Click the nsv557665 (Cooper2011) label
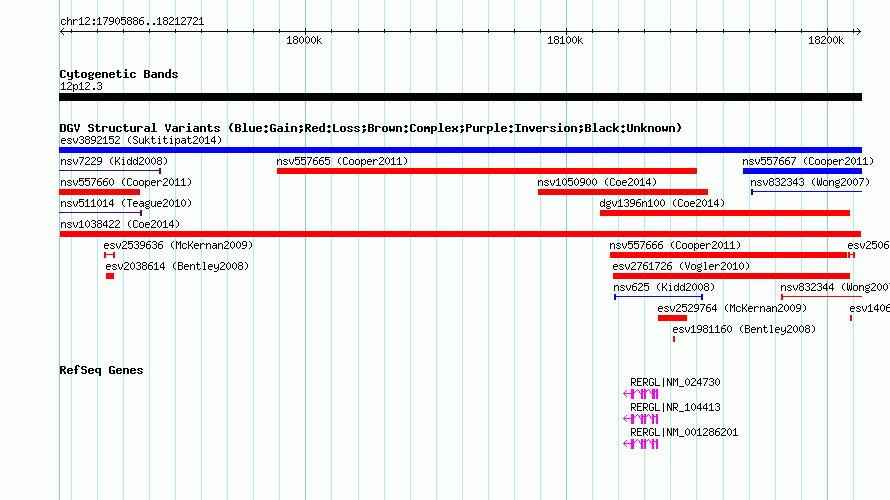 tap(342, 161)
